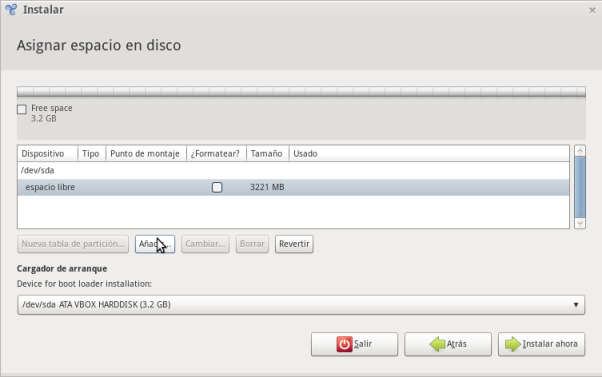Click the 3221 MB size cell

(x=267, y=187)
